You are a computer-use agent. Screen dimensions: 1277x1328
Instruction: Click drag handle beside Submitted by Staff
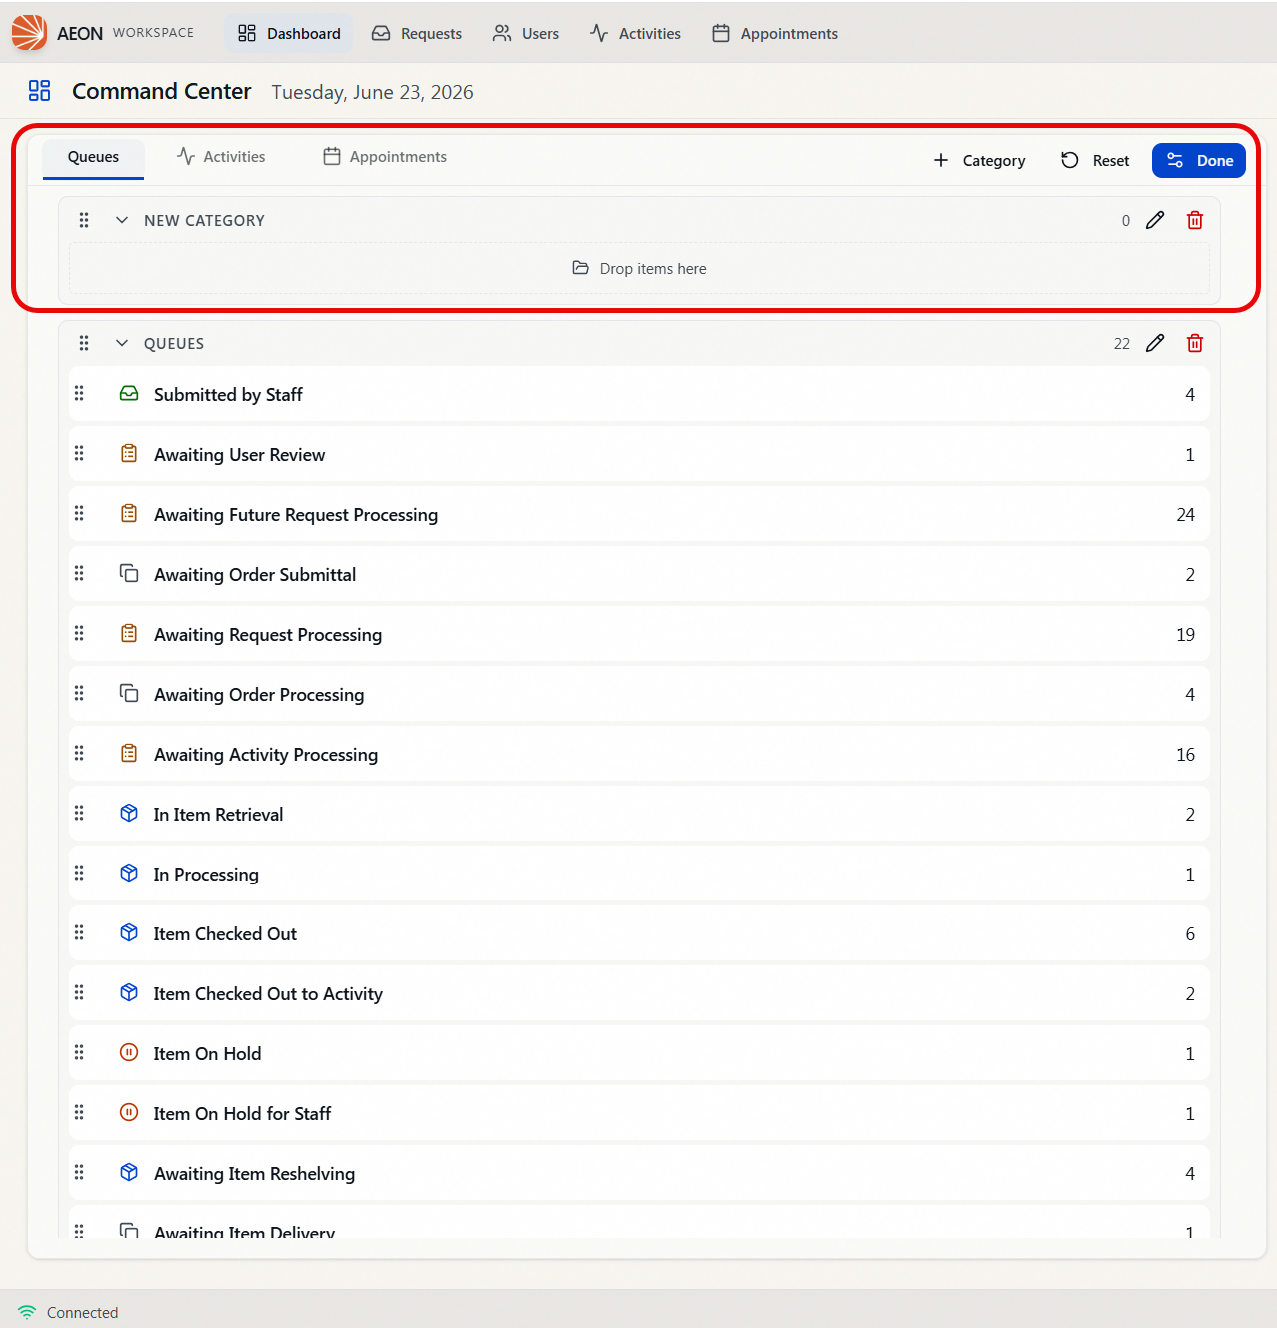coord(79,394)
